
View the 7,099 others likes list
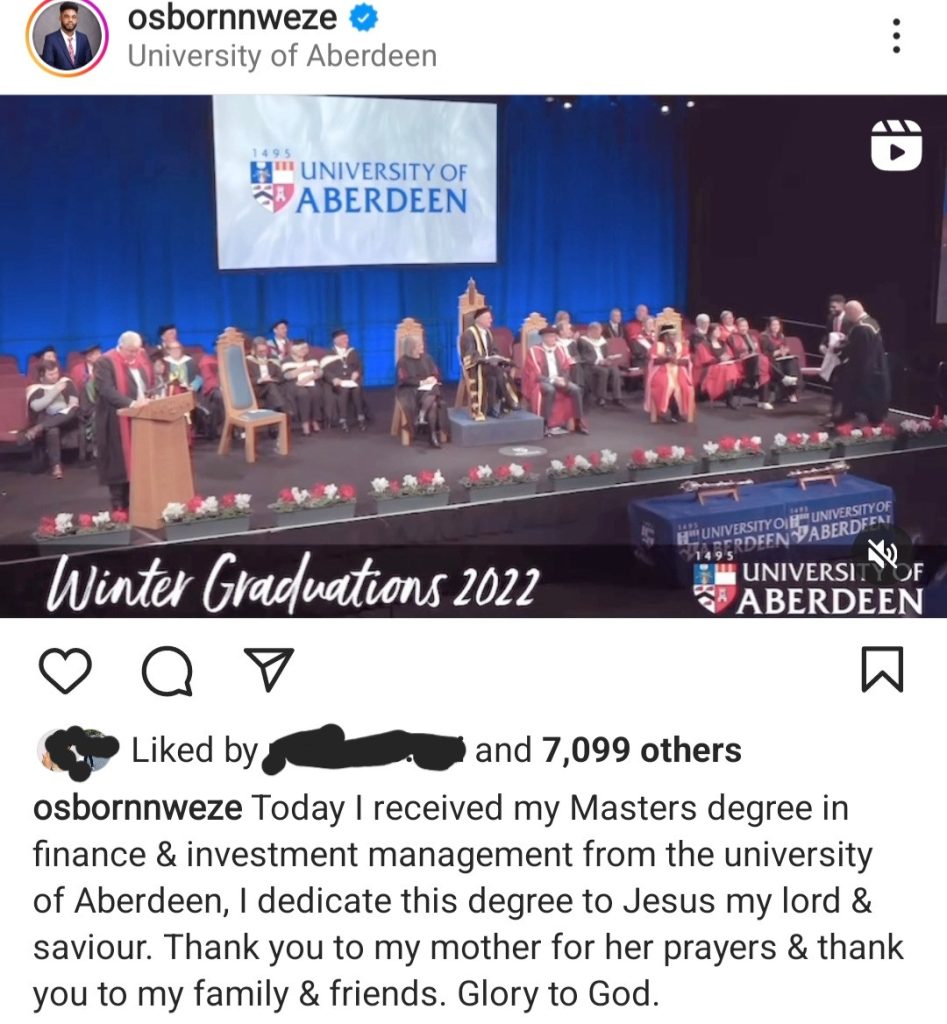click(x=641, y=750)
